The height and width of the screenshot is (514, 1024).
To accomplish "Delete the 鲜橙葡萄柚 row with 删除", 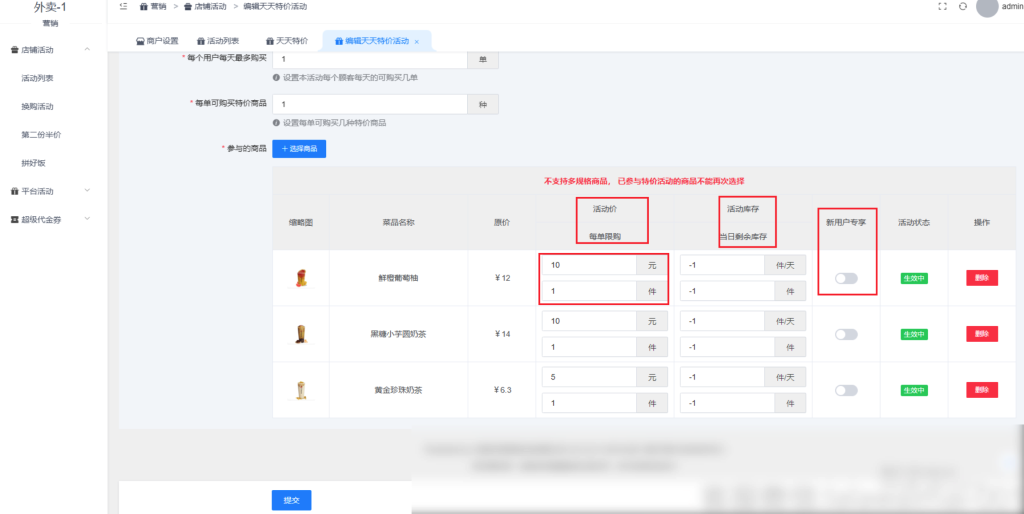I will tap(981, 278).
